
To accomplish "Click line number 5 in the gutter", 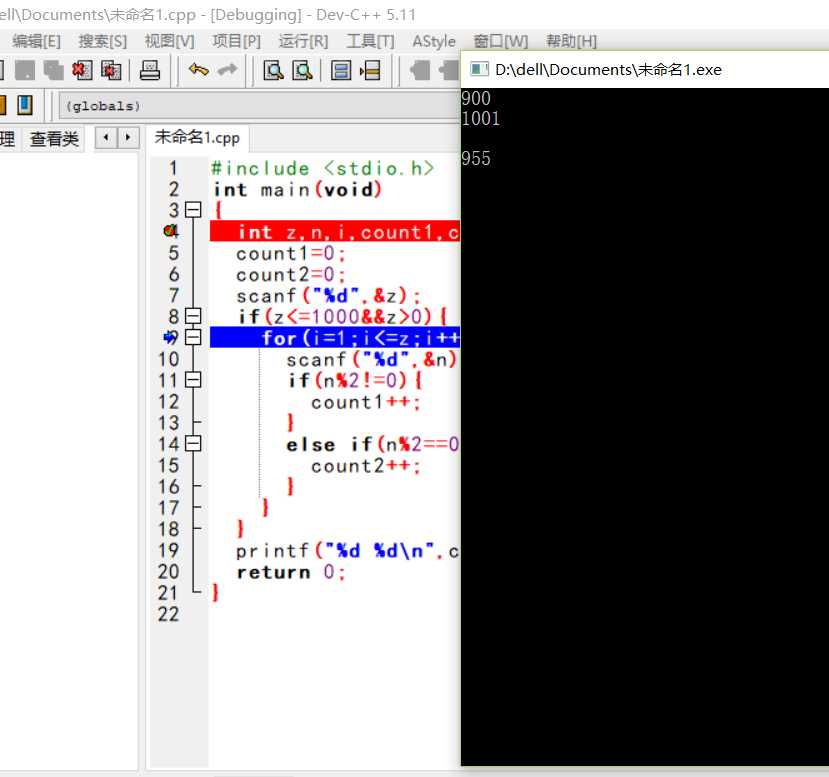I will click(x=173, y=253).
